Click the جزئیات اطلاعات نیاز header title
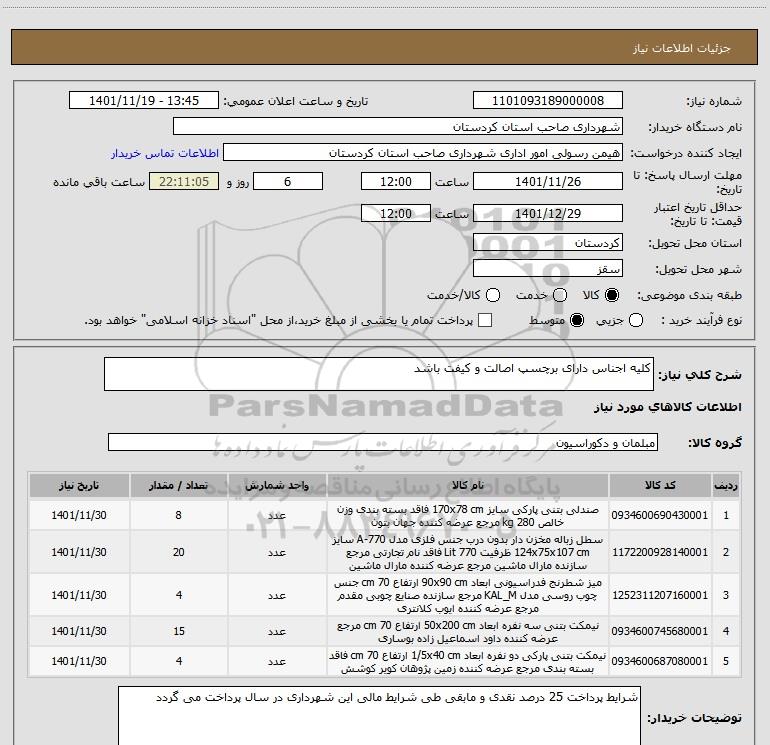 [681, 48]
